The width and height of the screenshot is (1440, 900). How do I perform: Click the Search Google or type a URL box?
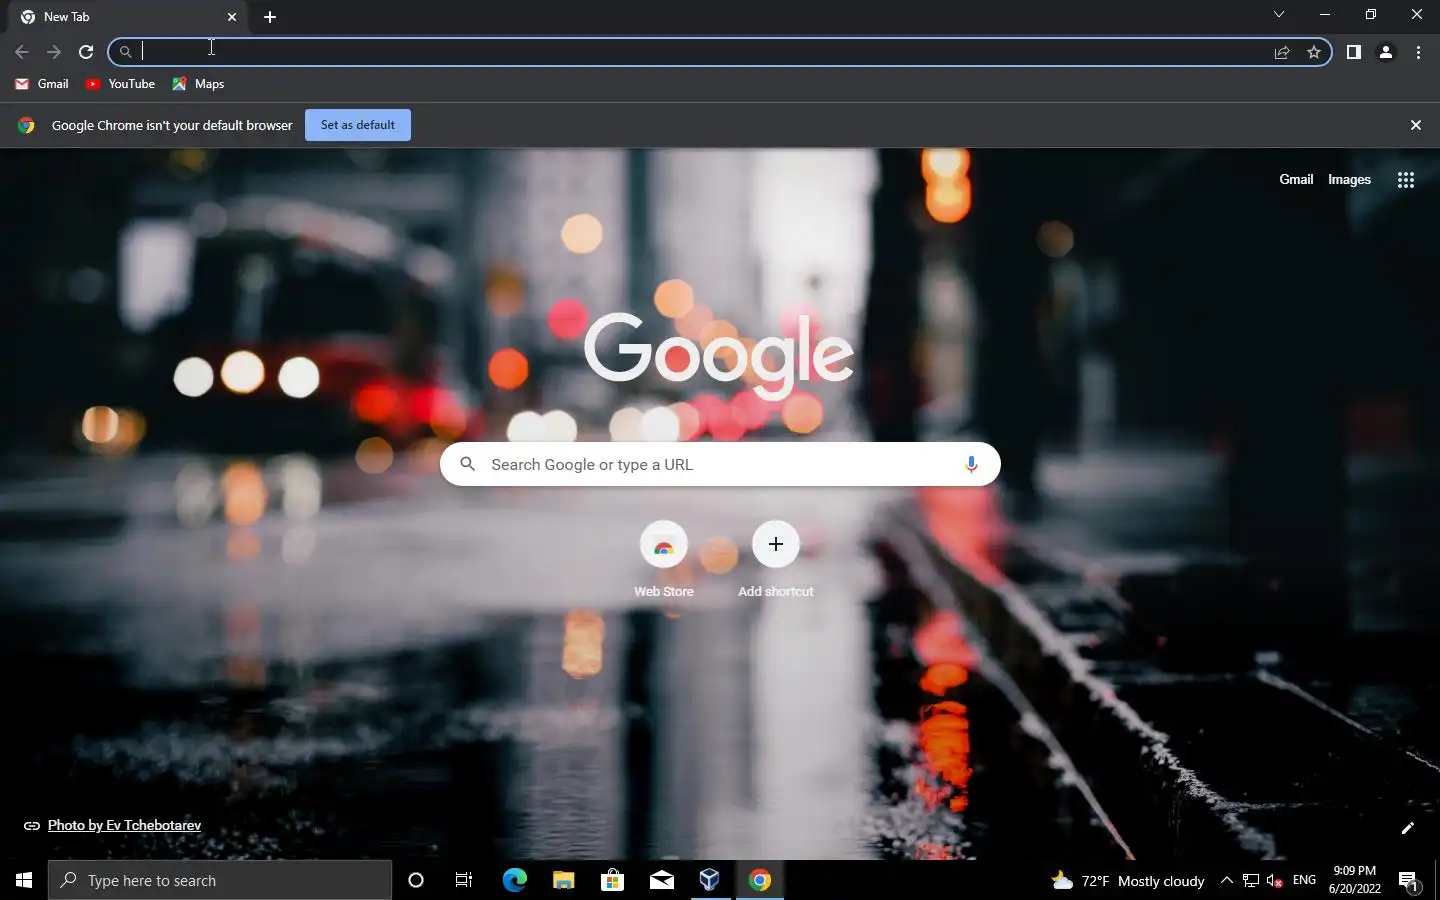pyautogui.click(x=720, y=464)
